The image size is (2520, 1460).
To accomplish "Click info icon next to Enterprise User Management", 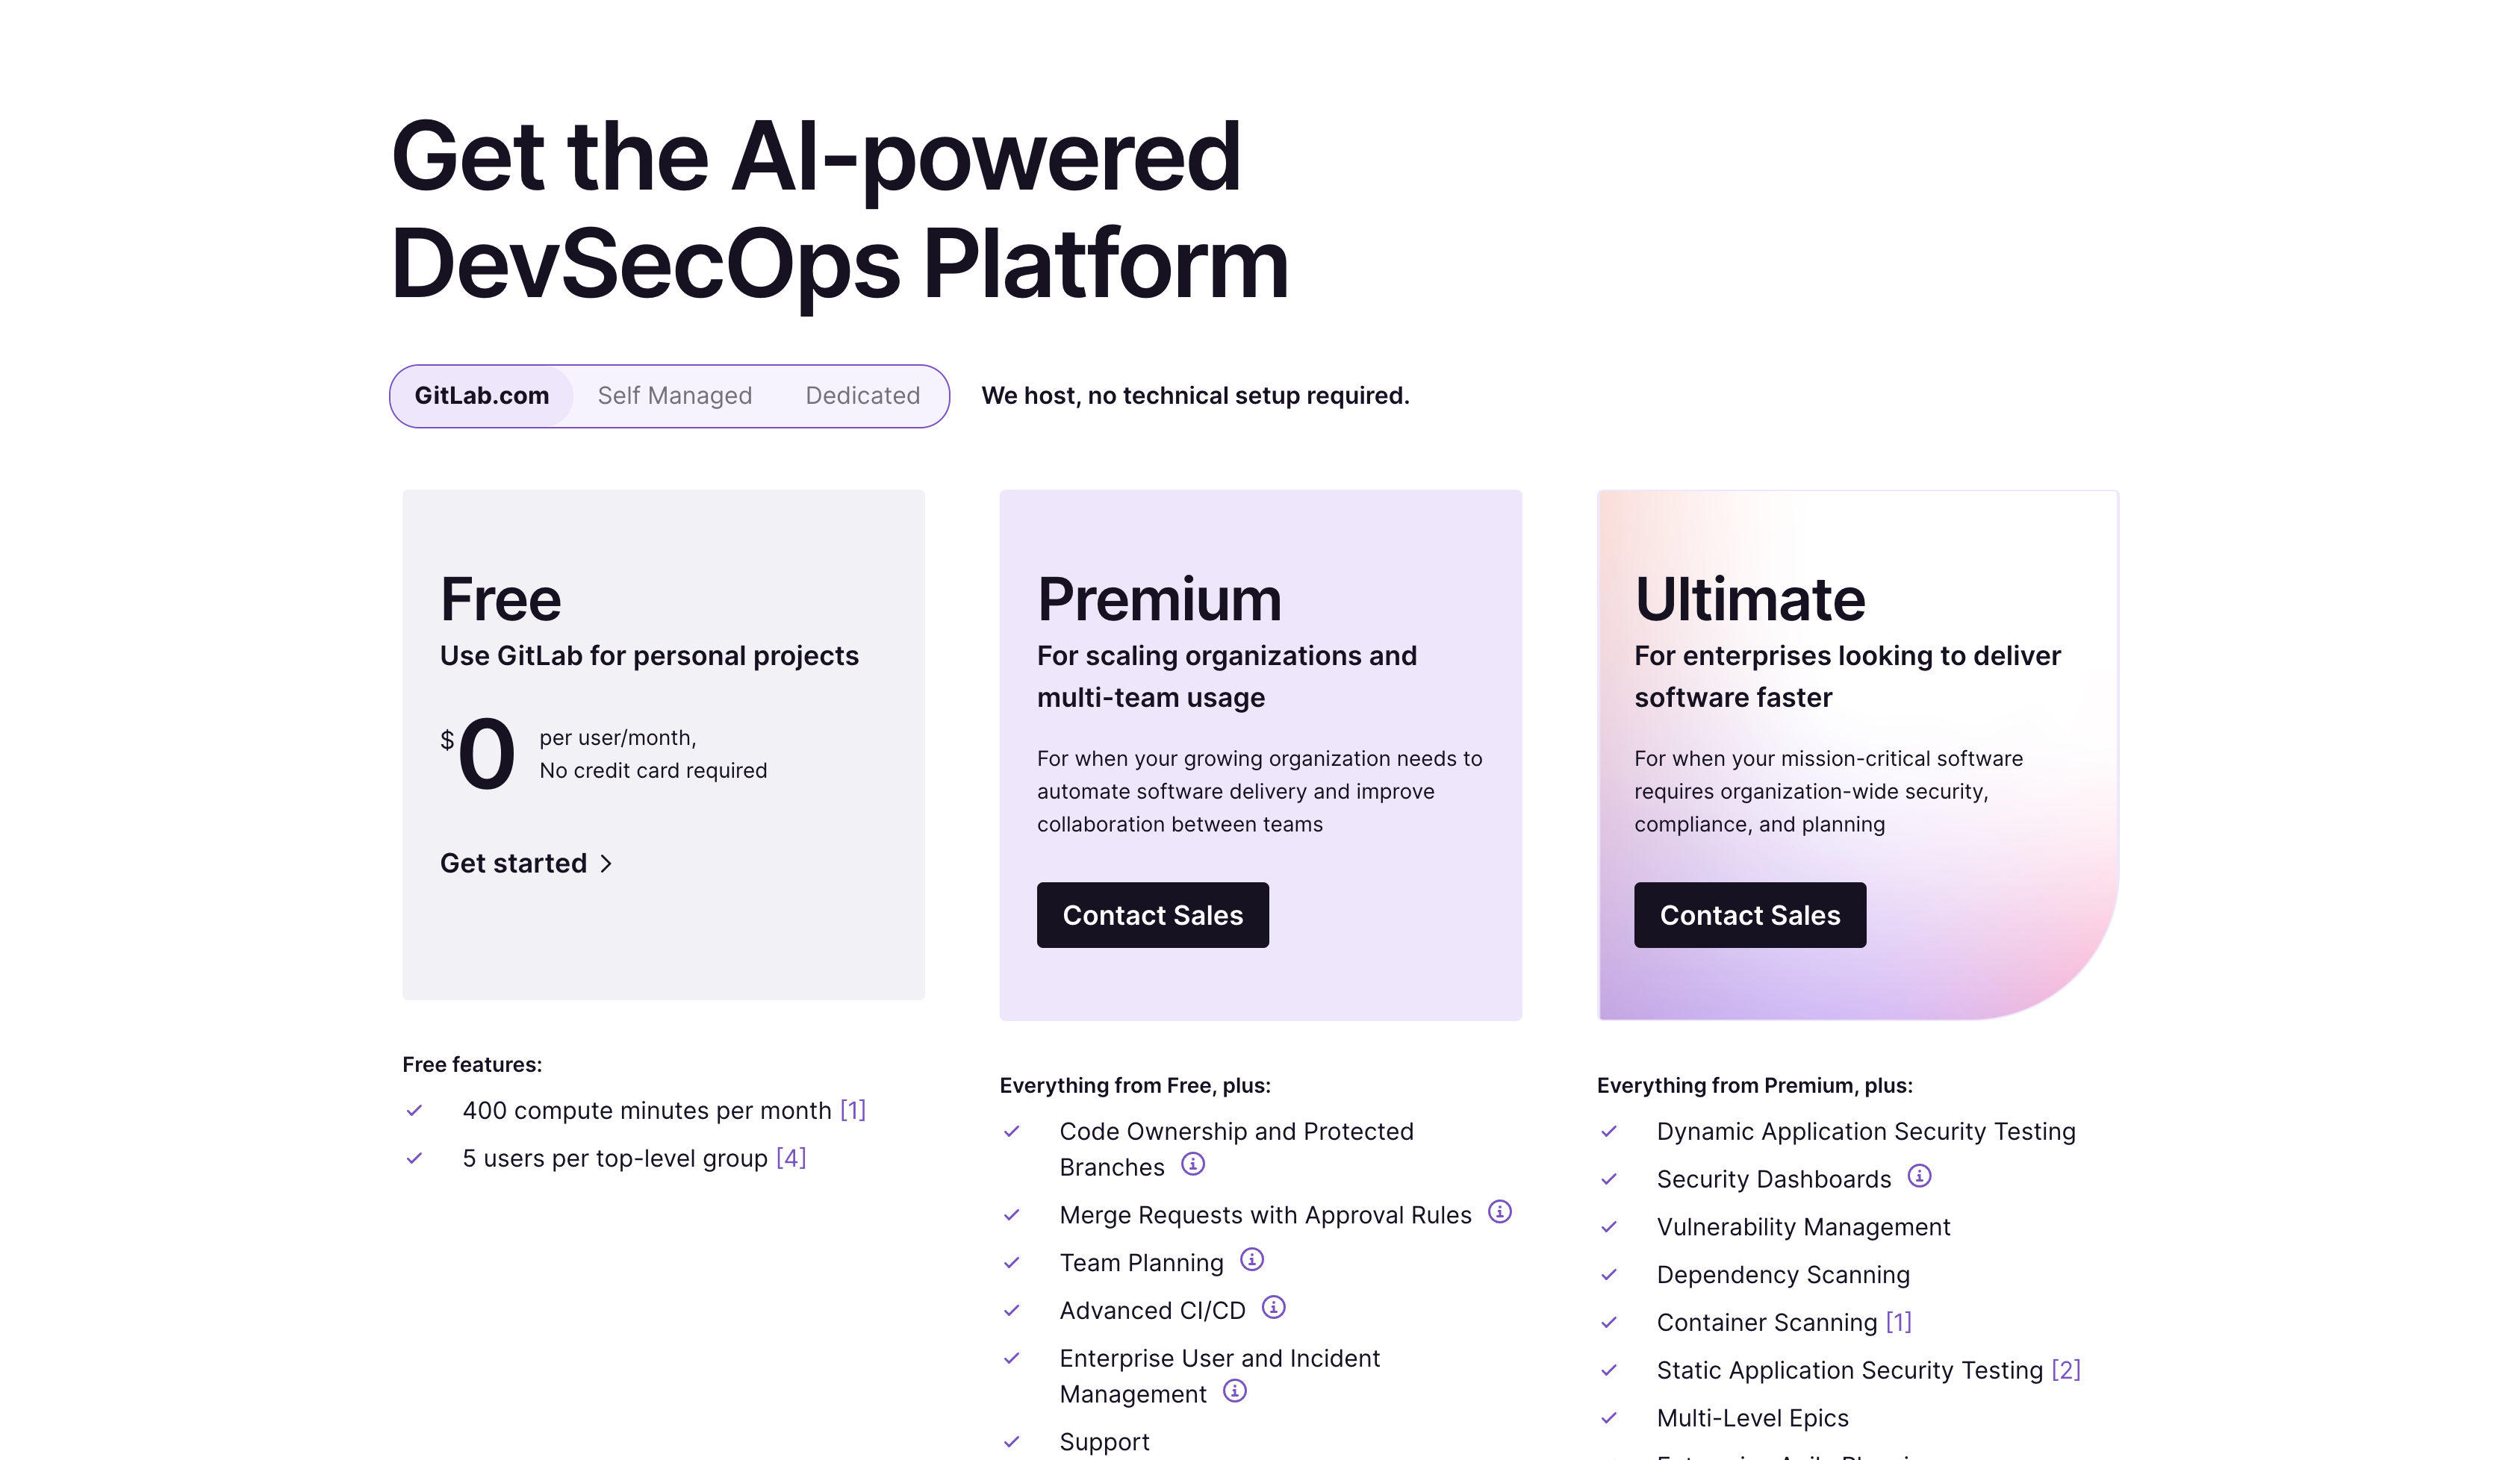I will (x=1235, y=1392).
